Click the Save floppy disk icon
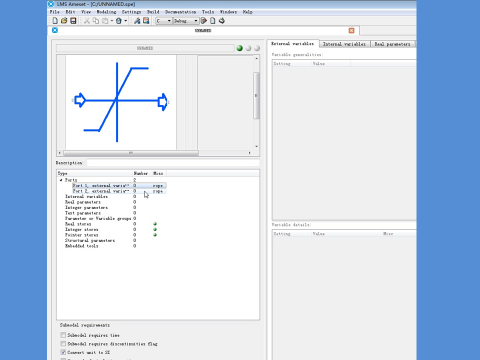The width and height of the screenshot is (480, 360). coord(73,21)
